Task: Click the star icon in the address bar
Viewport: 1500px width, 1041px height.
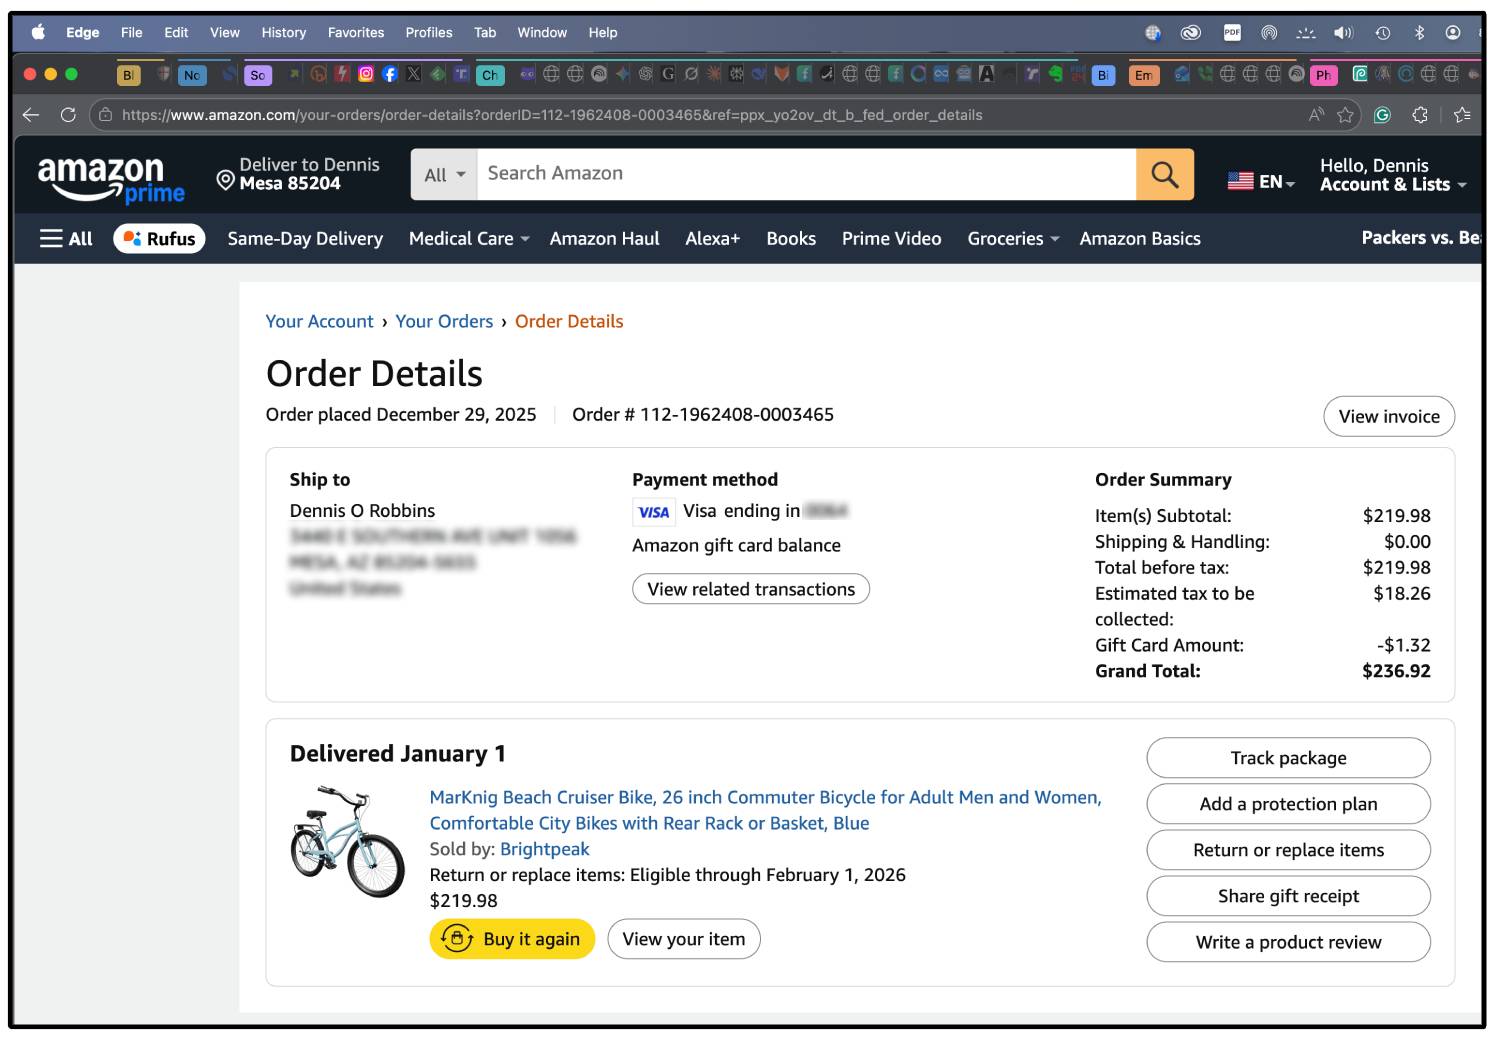Action: click(1344, 114)
